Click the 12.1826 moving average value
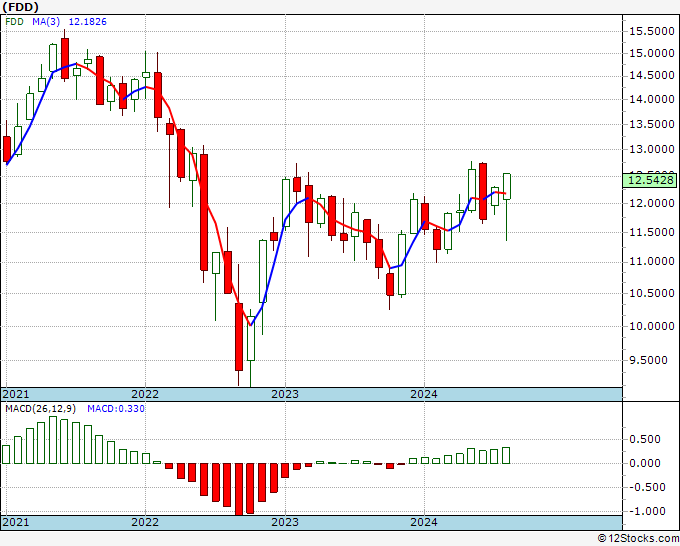The width and height of the screenshot is (680, 546). [87, 22]
